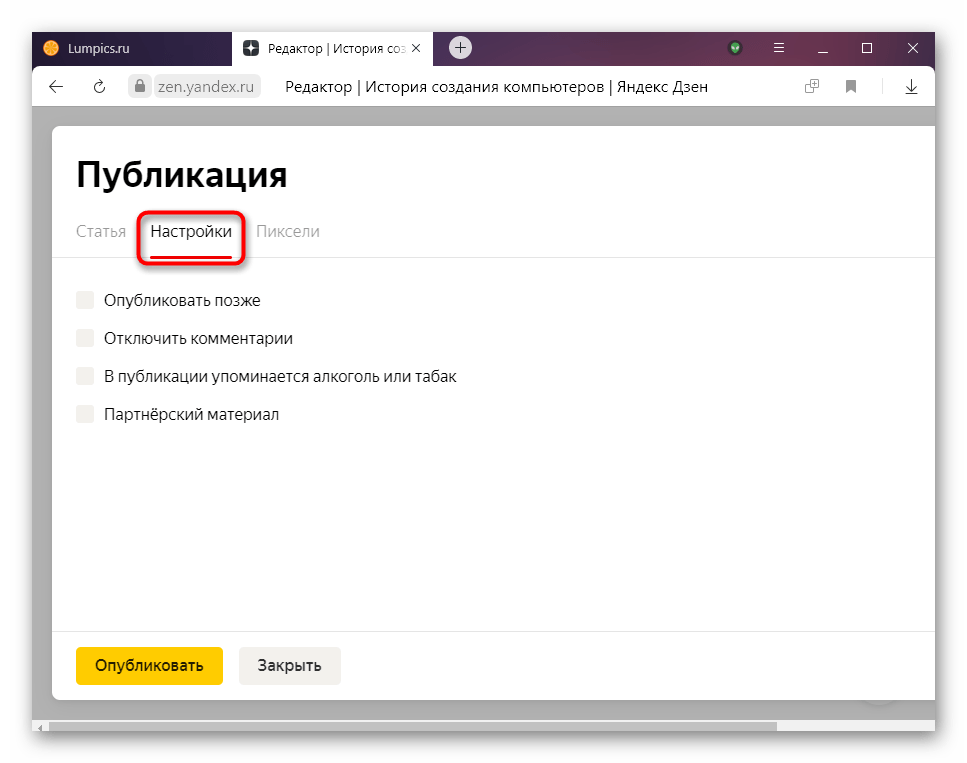Switch to the Lumpics.ru browser tab
This screenshot has height=763, width=967.
[131, 49]
